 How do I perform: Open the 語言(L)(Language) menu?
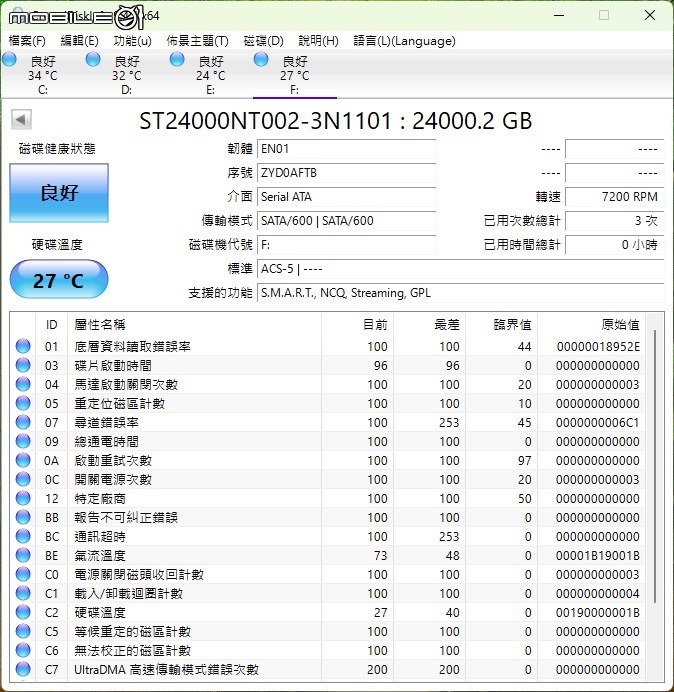404,41
